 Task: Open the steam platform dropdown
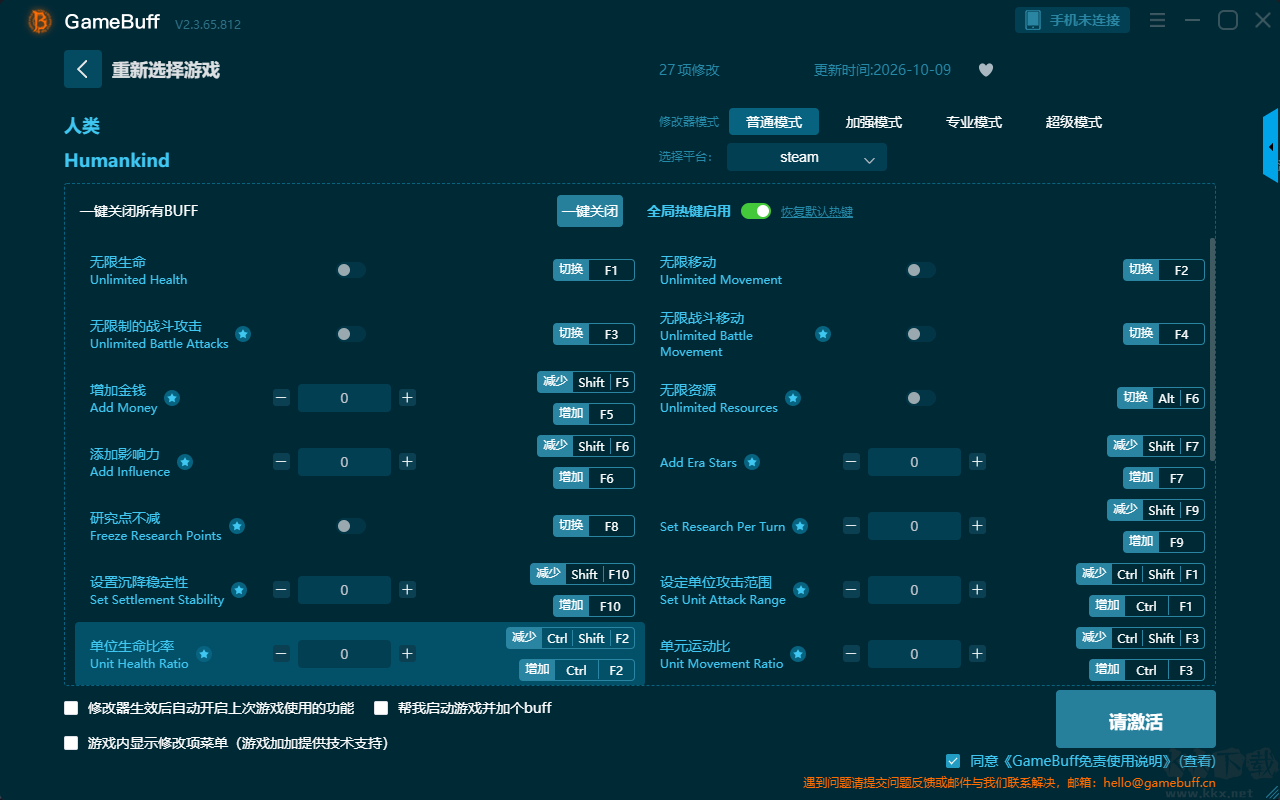click(x=807, y=157)
